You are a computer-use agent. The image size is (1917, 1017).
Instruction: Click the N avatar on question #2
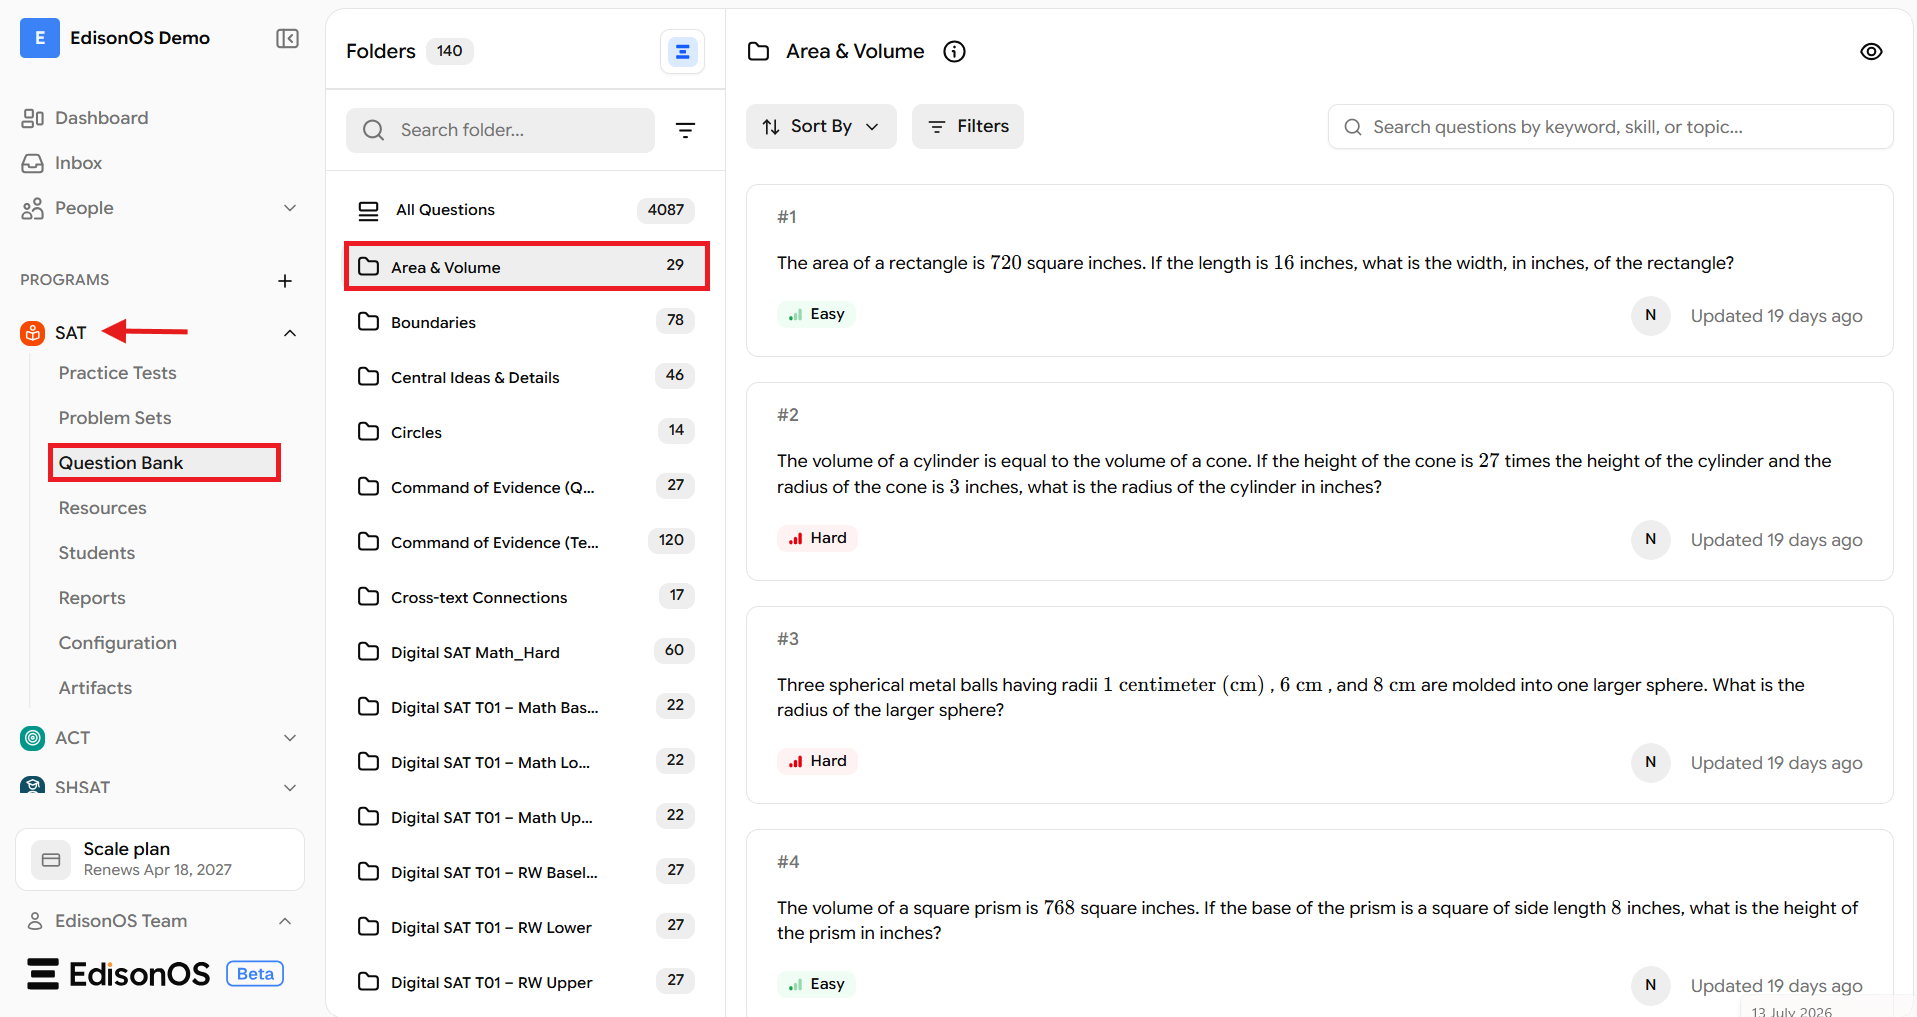tap(1651, 539)
